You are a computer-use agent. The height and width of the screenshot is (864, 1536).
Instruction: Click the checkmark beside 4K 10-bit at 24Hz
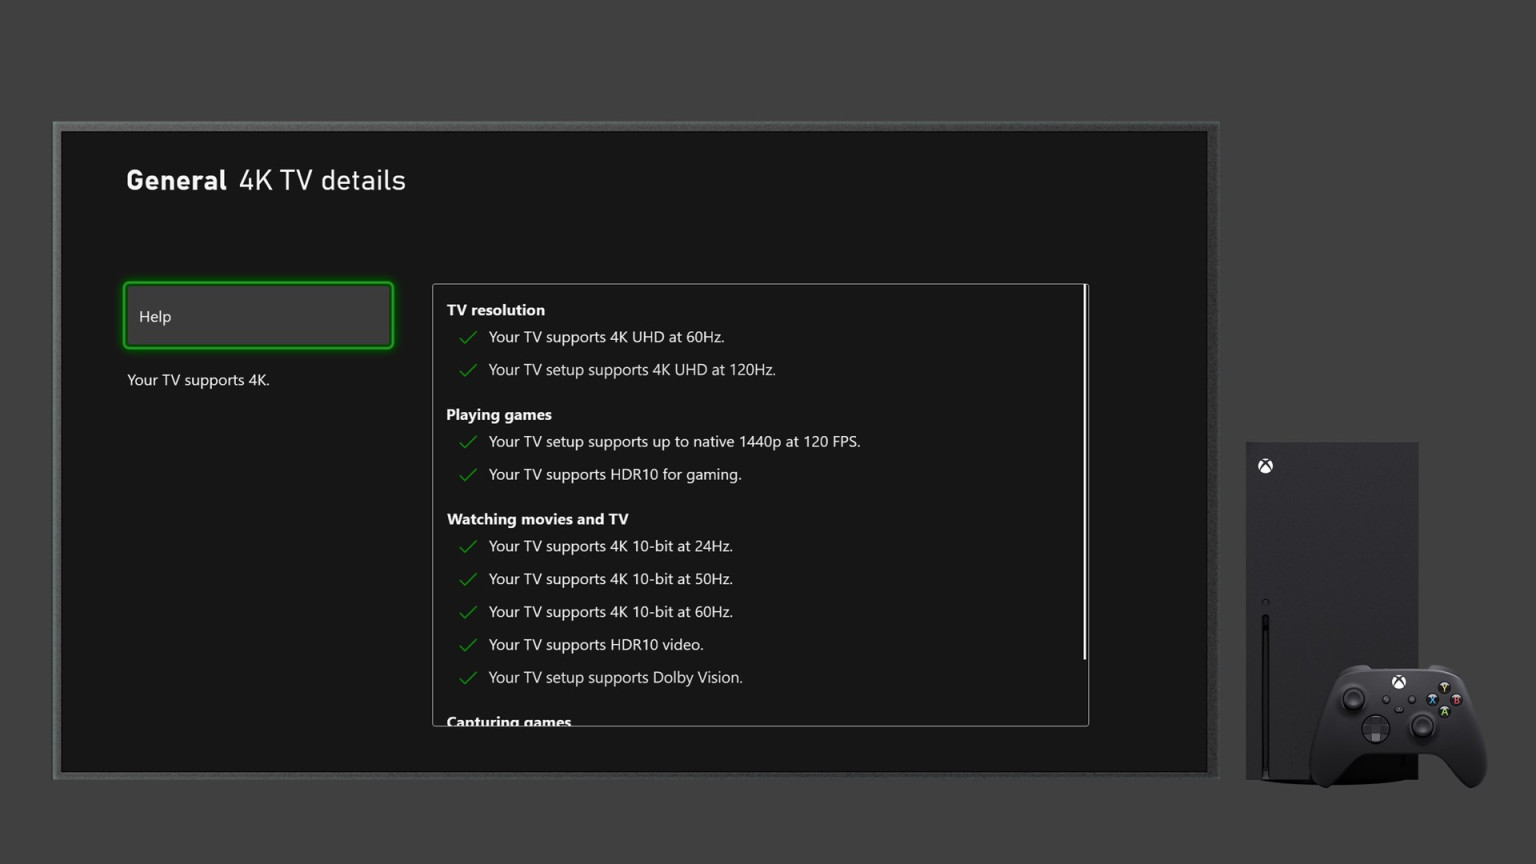[x=468, y=547]
